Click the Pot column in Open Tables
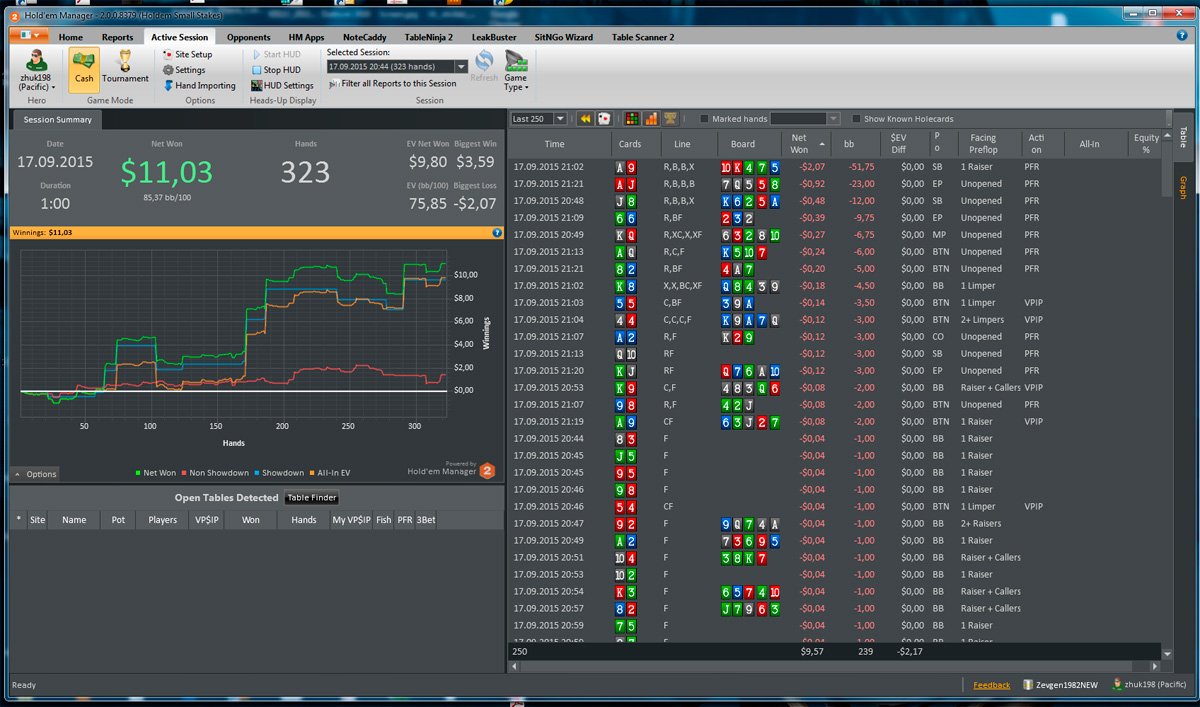This screenshot has height=707, width=1200. tap(118, 520)
